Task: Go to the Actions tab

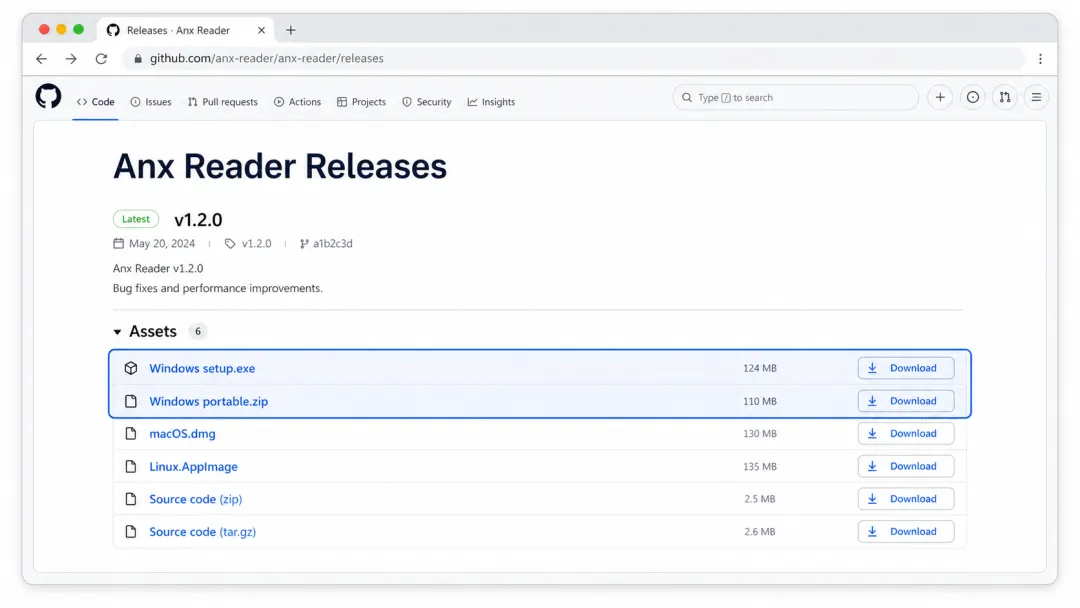Action: (x=298, y=102)
